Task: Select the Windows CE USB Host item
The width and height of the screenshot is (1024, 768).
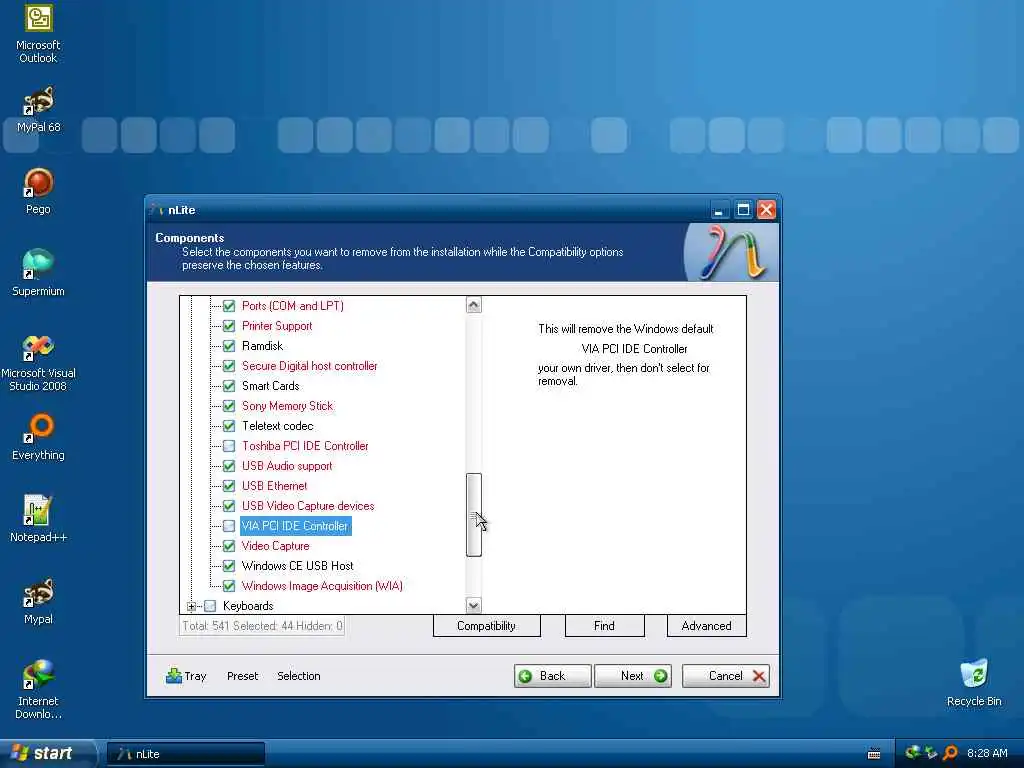Action: pos(297,566)
